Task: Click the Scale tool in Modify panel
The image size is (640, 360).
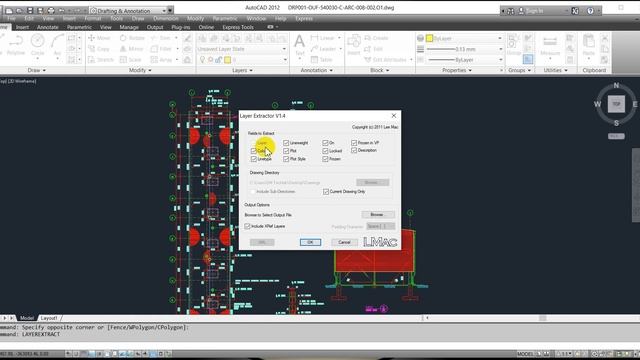Action: (130, 60)
